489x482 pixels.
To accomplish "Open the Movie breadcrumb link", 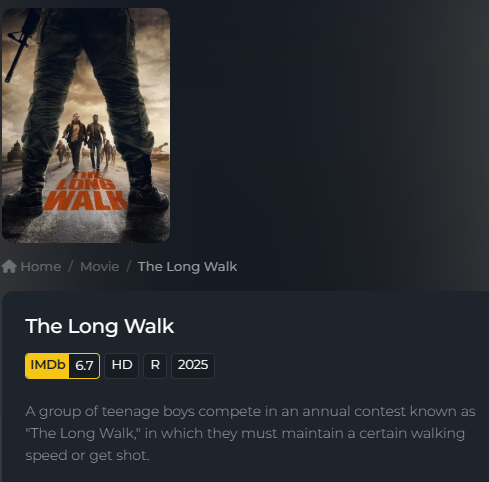I will click(x=99, y=267).
